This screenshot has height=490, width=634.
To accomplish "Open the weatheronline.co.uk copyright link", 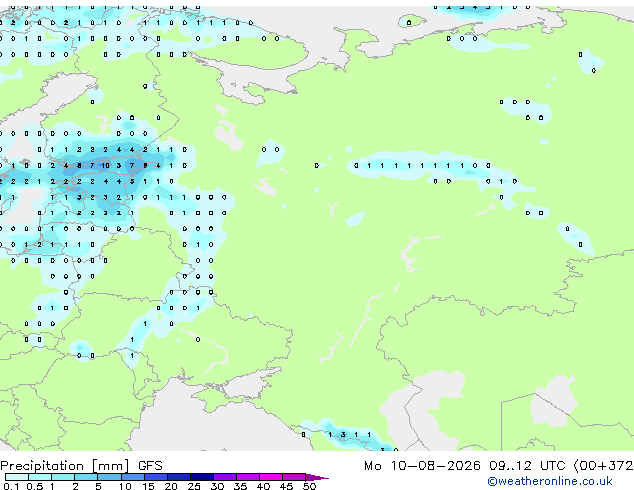I will coord(550,481).
